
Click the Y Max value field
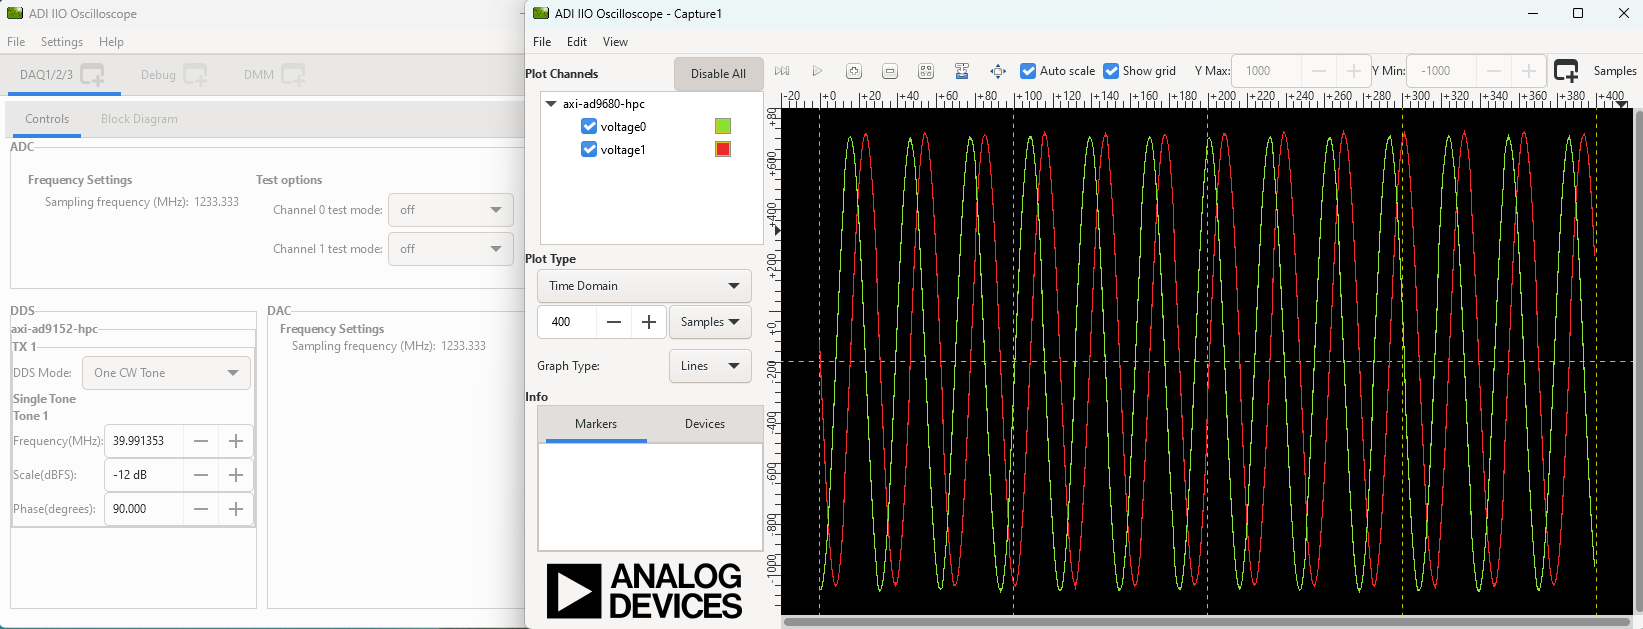click(x=1267, y=71)
